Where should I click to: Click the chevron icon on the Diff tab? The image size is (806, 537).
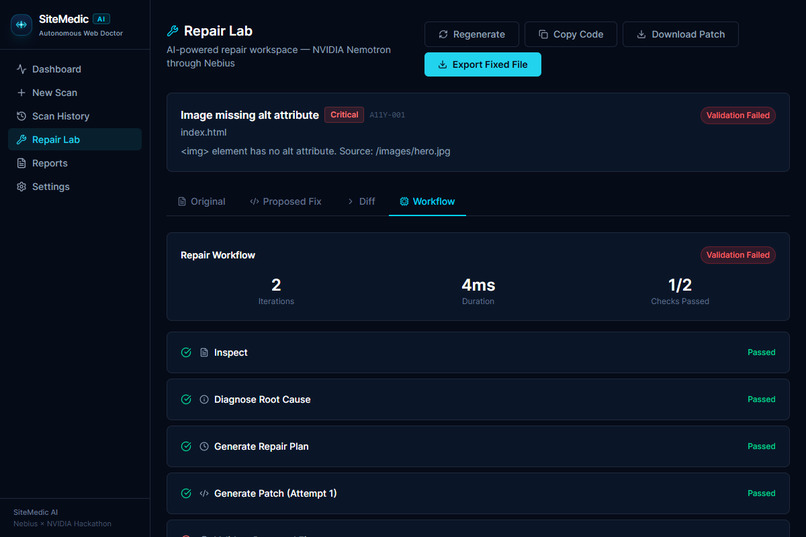pos(350,201)
